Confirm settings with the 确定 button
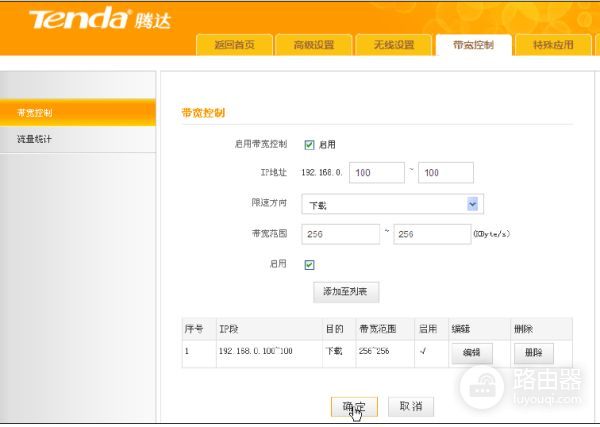600x427 pixels. click(353, 407)
